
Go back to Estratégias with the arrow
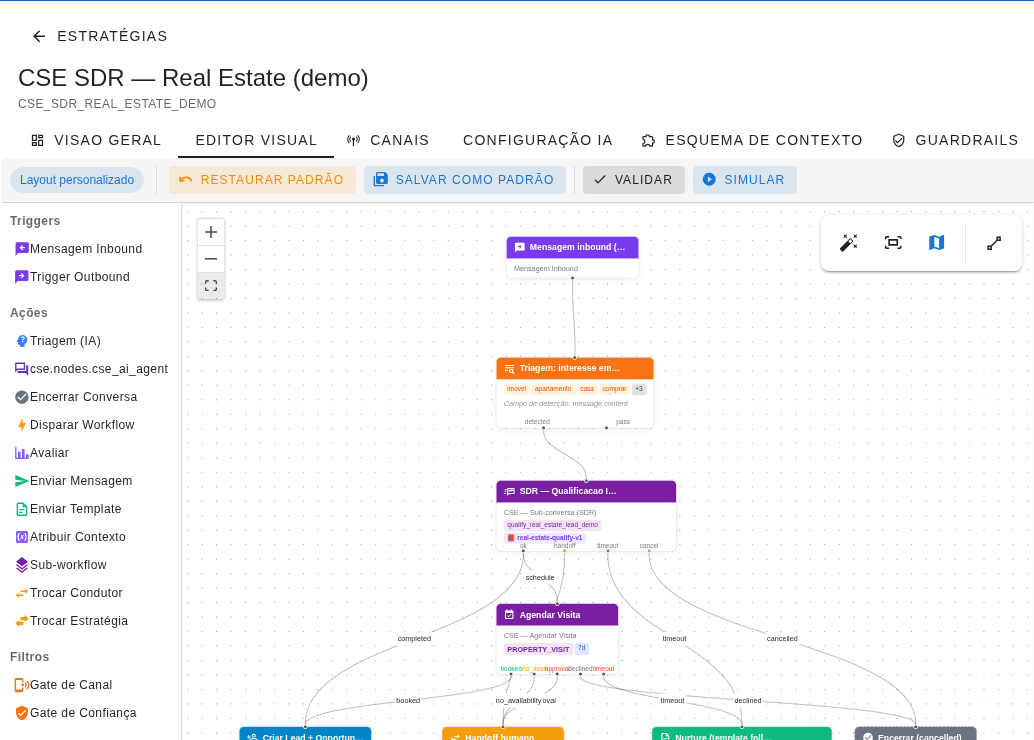coord(40,36)
